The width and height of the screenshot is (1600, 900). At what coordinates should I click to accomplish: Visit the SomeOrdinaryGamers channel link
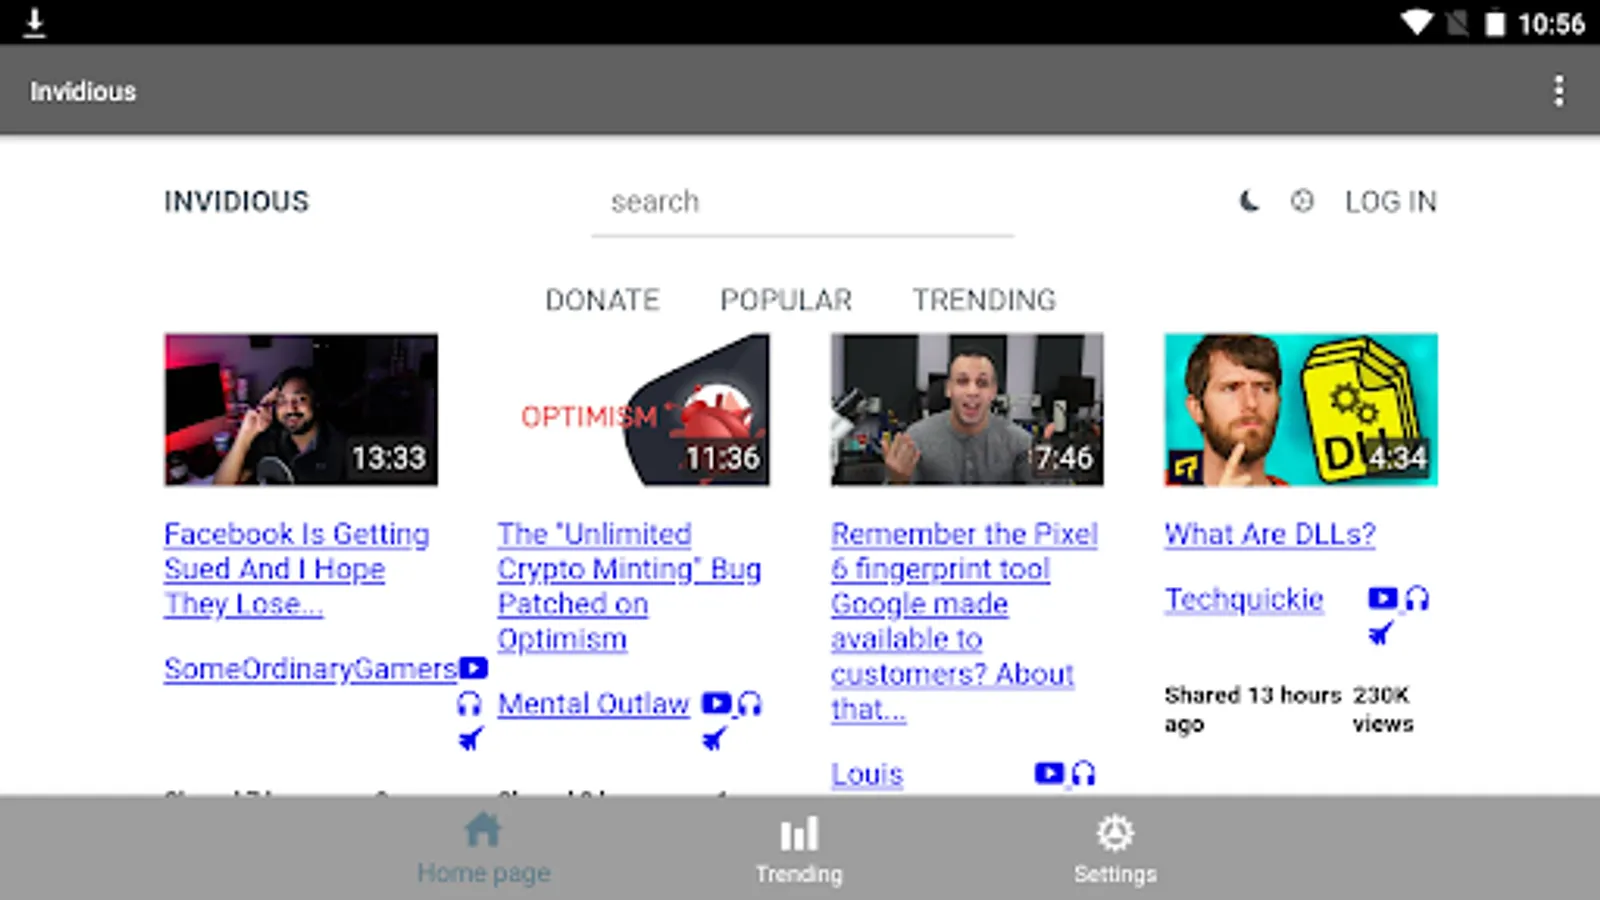[x=311, y=668]
